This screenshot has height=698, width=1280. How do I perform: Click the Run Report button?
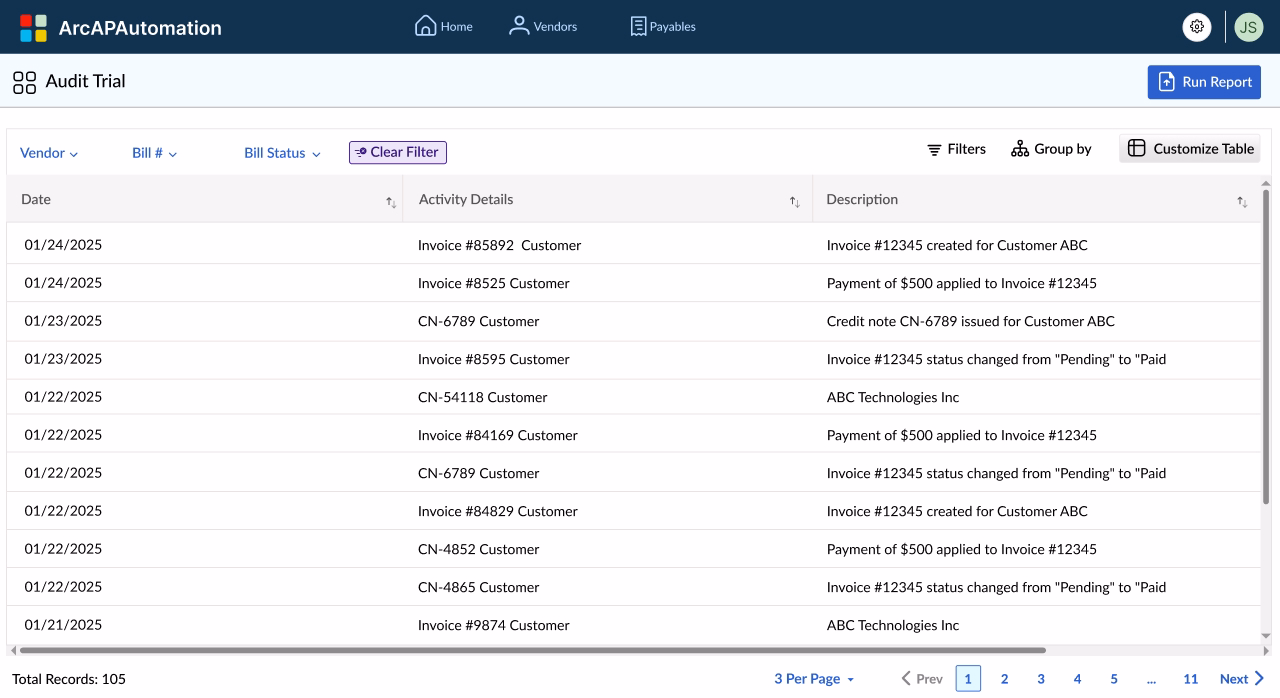coord(1204,82)
